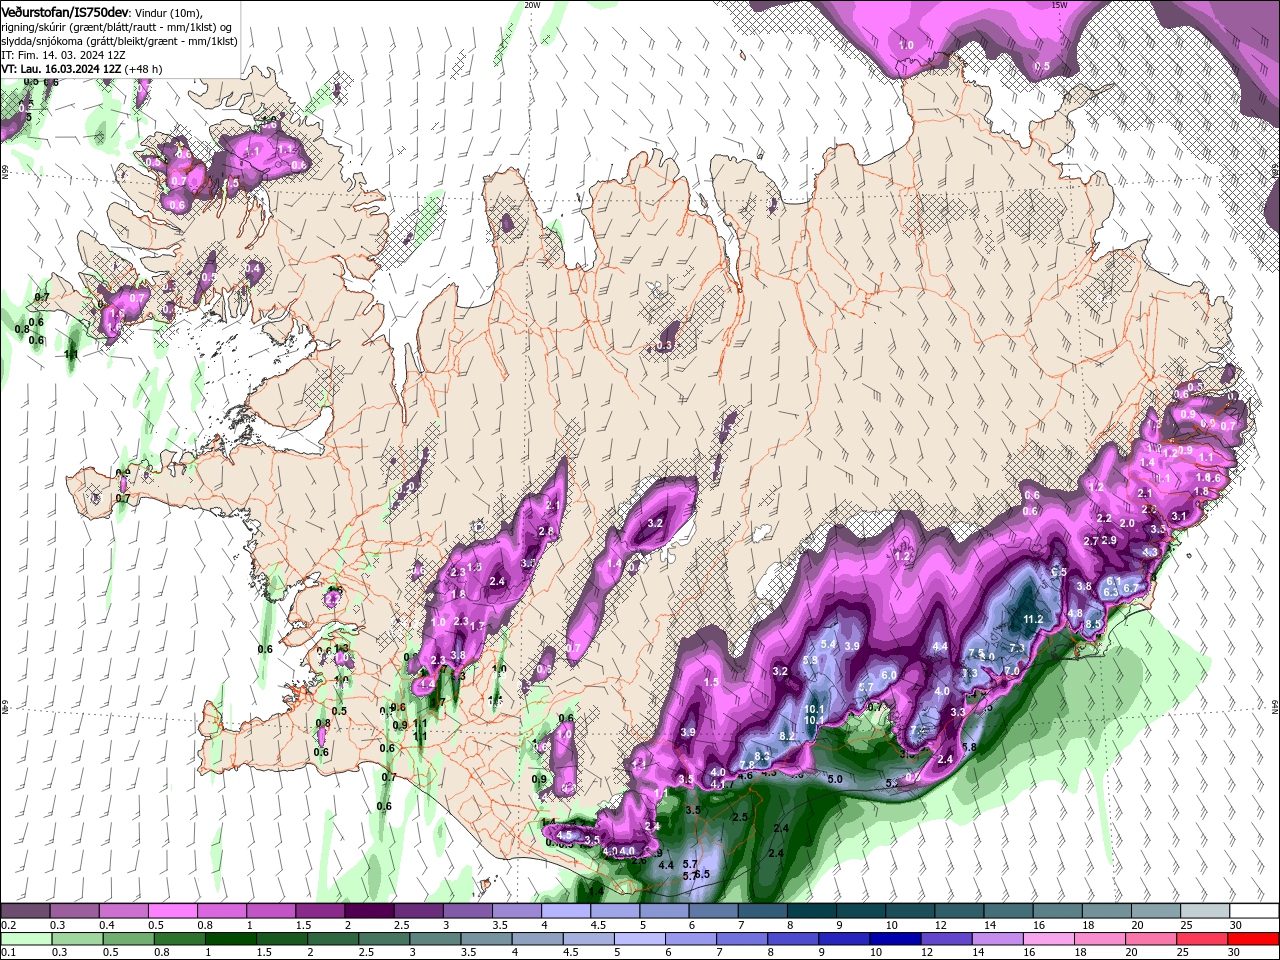This screenshot has height=960, width=1280.
Task: Click lower-row red swatch above label 30
Action: pos(1254,938)
